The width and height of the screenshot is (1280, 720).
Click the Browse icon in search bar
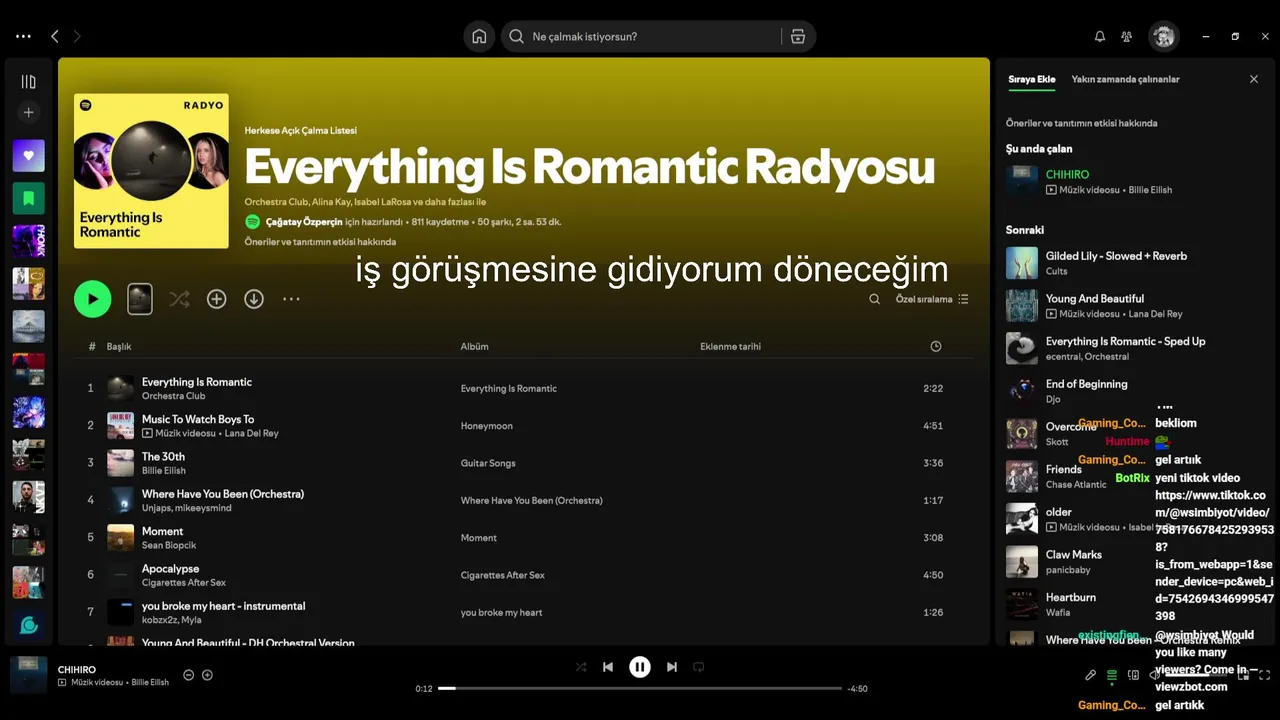pos(797,36)
